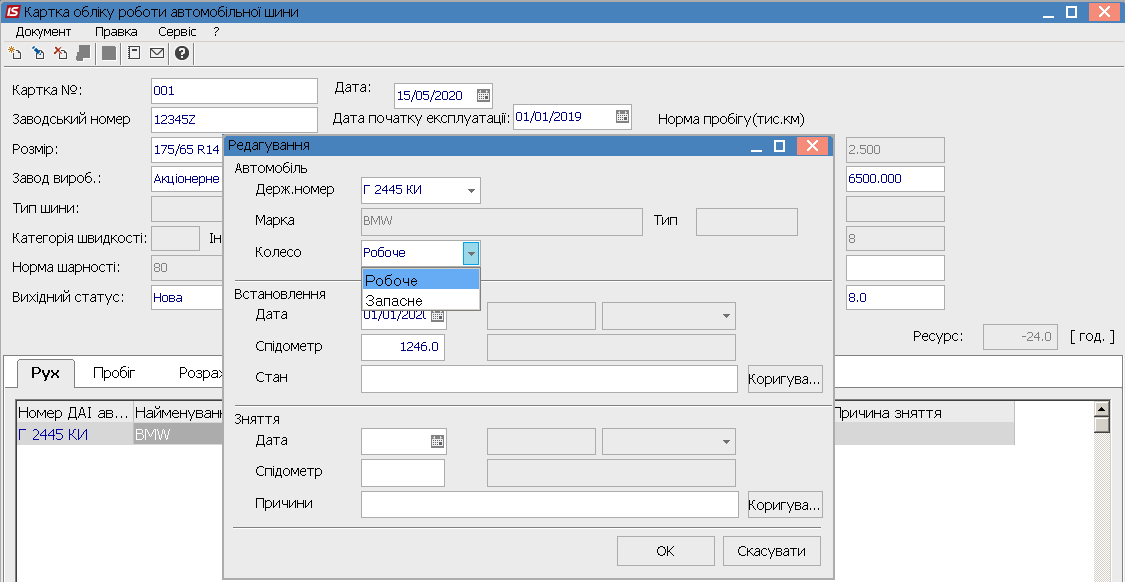Click the Розмір field 175/65 R14
The height and width of the screenshot is (582, 1125).
point(187,149)
